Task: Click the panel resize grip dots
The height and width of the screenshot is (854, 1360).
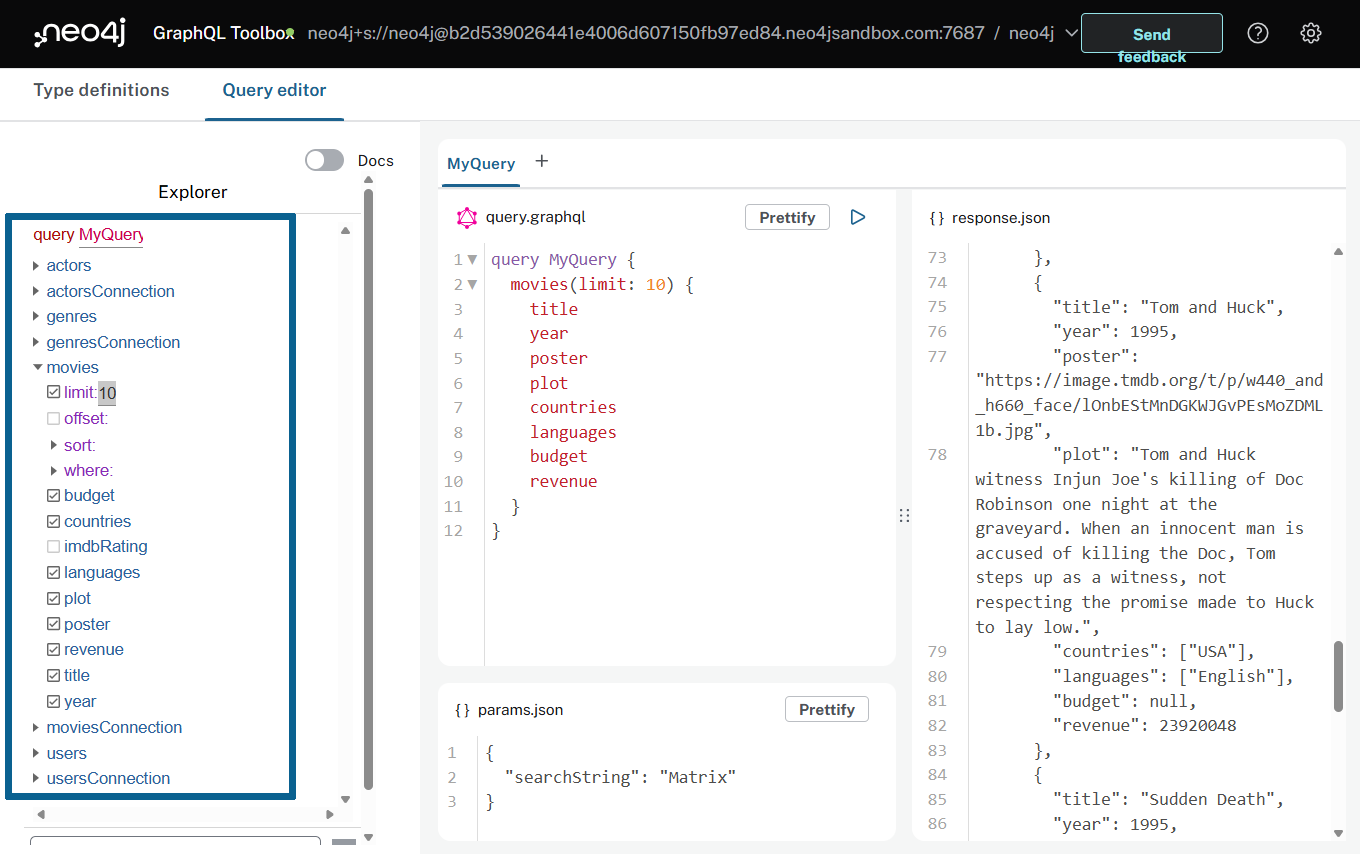Action: tap(904, 515)
